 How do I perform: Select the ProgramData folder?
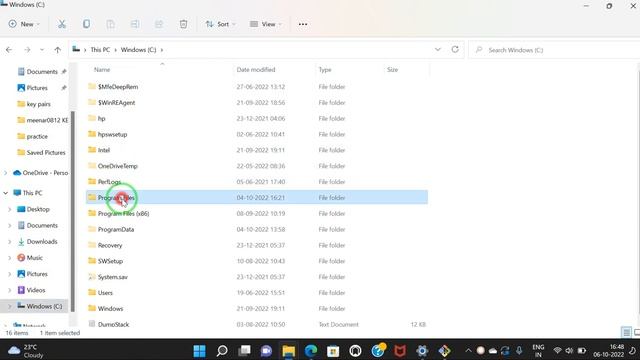click(257, 229)
